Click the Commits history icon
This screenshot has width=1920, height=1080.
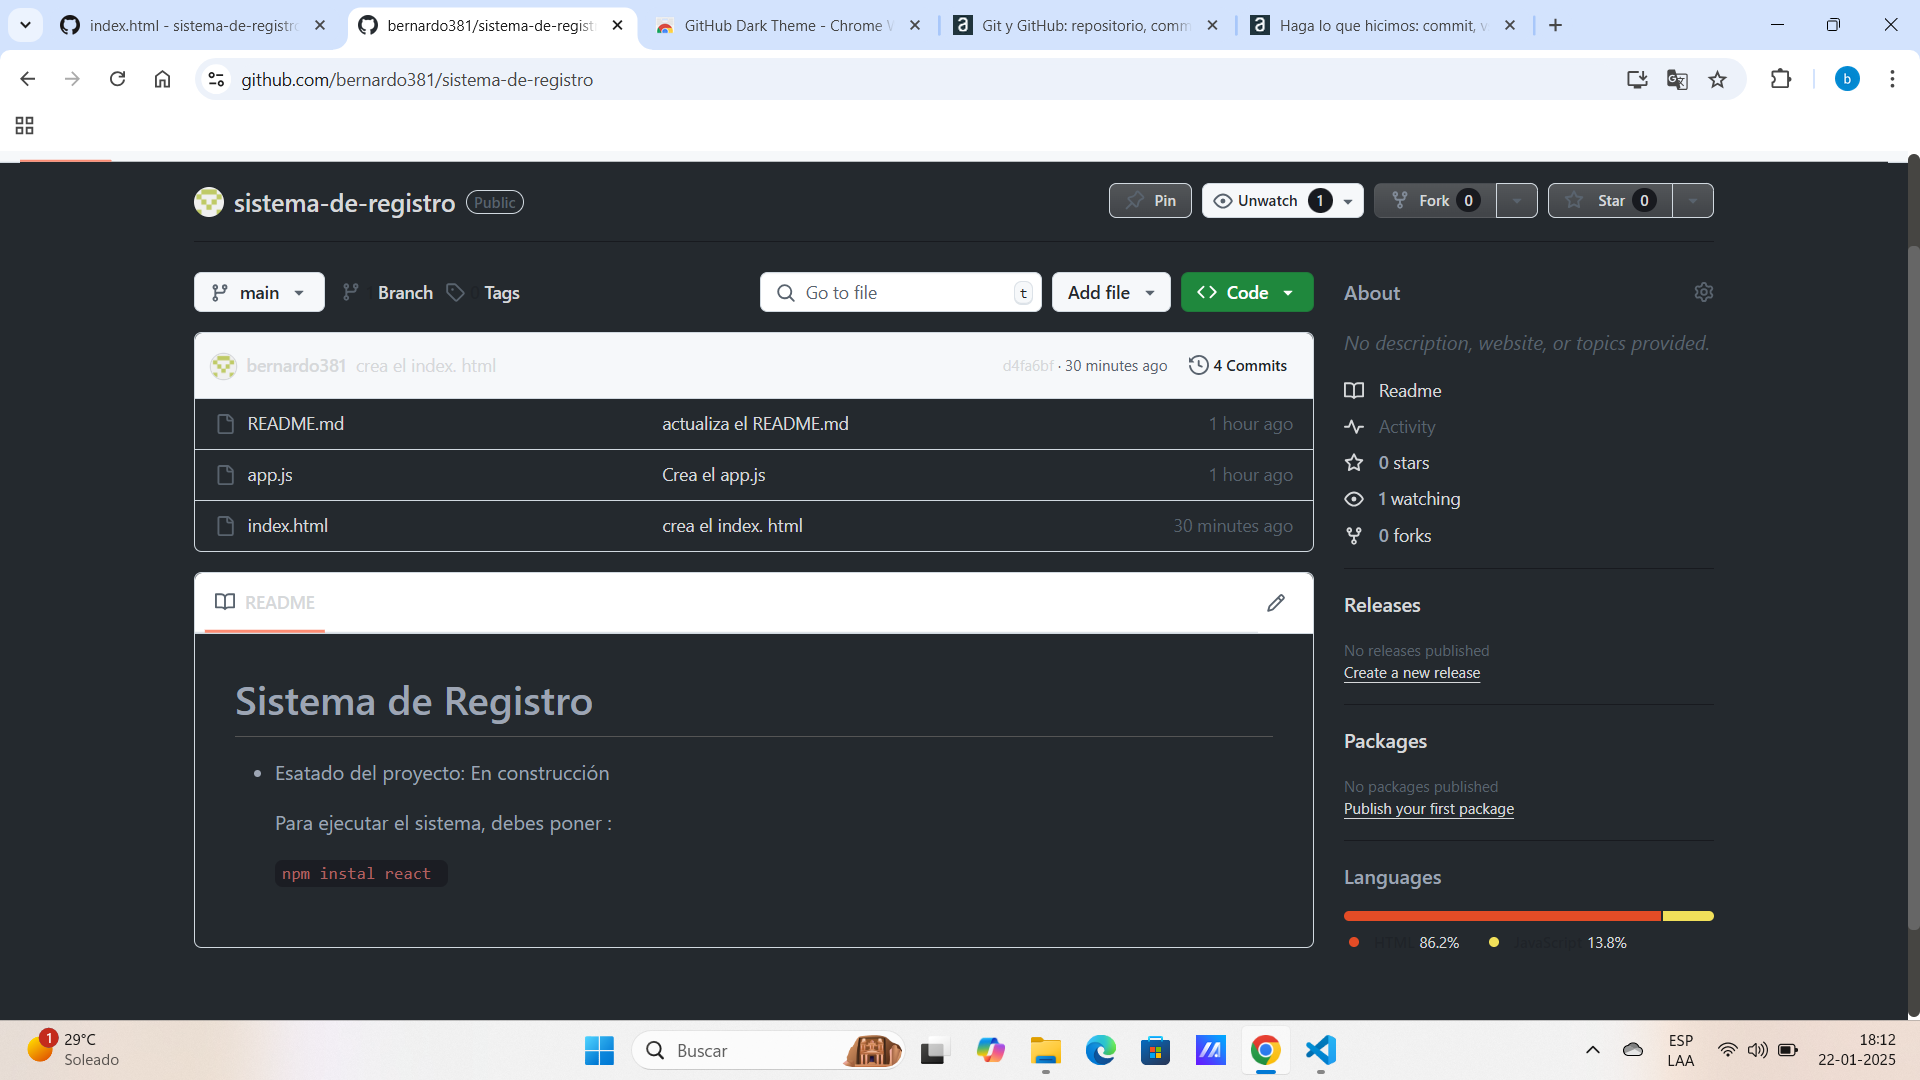point(1199,365)
